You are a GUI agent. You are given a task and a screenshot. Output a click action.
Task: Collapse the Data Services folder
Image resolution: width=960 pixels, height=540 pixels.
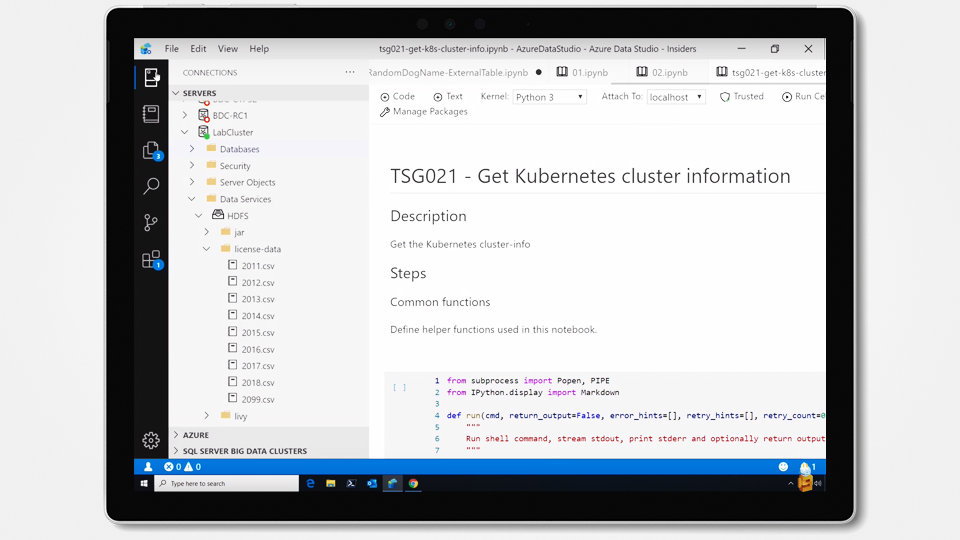[x=192, y=198]
